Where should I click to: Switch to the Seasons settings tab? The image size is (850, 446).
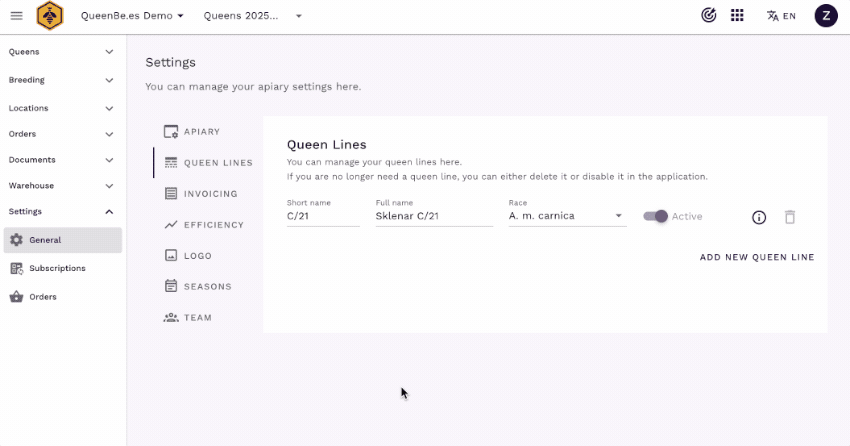pyautogui.click(x=198, y=287)
